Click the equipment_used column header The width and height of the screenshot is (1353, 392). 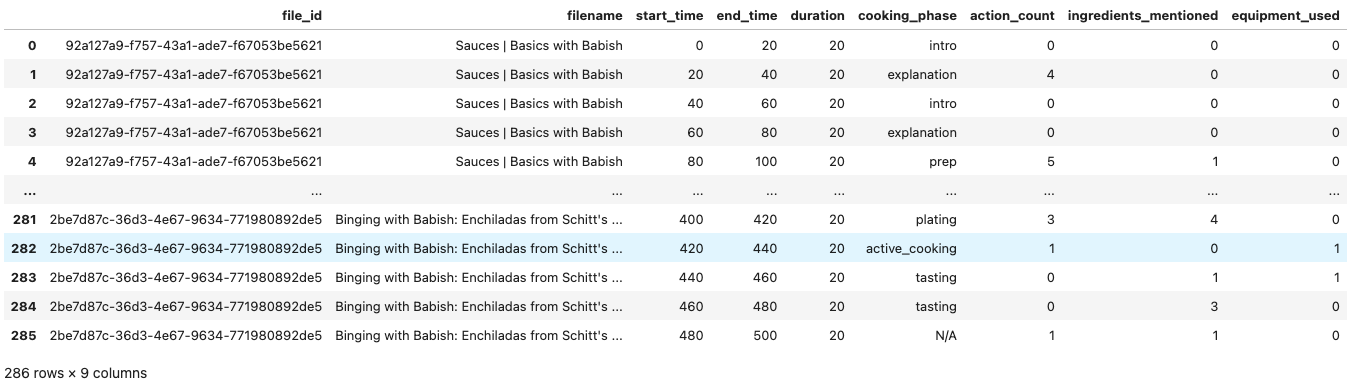click(x=1285, y=16)
